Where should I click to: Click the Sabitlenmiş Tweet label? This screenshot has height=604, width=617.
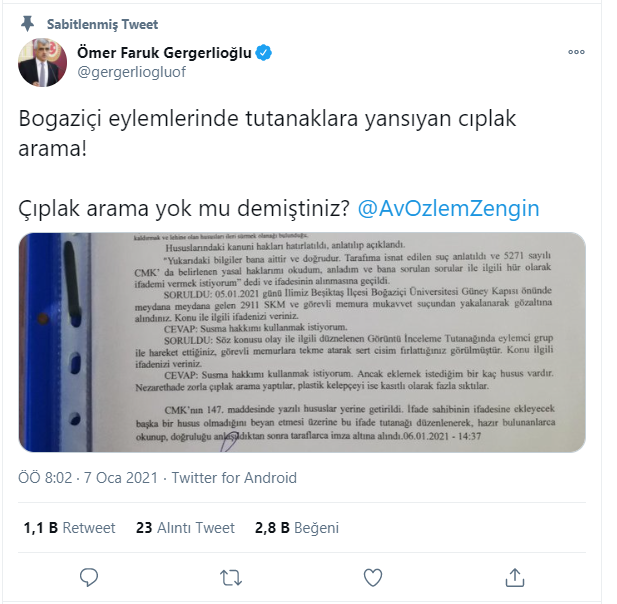102,24
